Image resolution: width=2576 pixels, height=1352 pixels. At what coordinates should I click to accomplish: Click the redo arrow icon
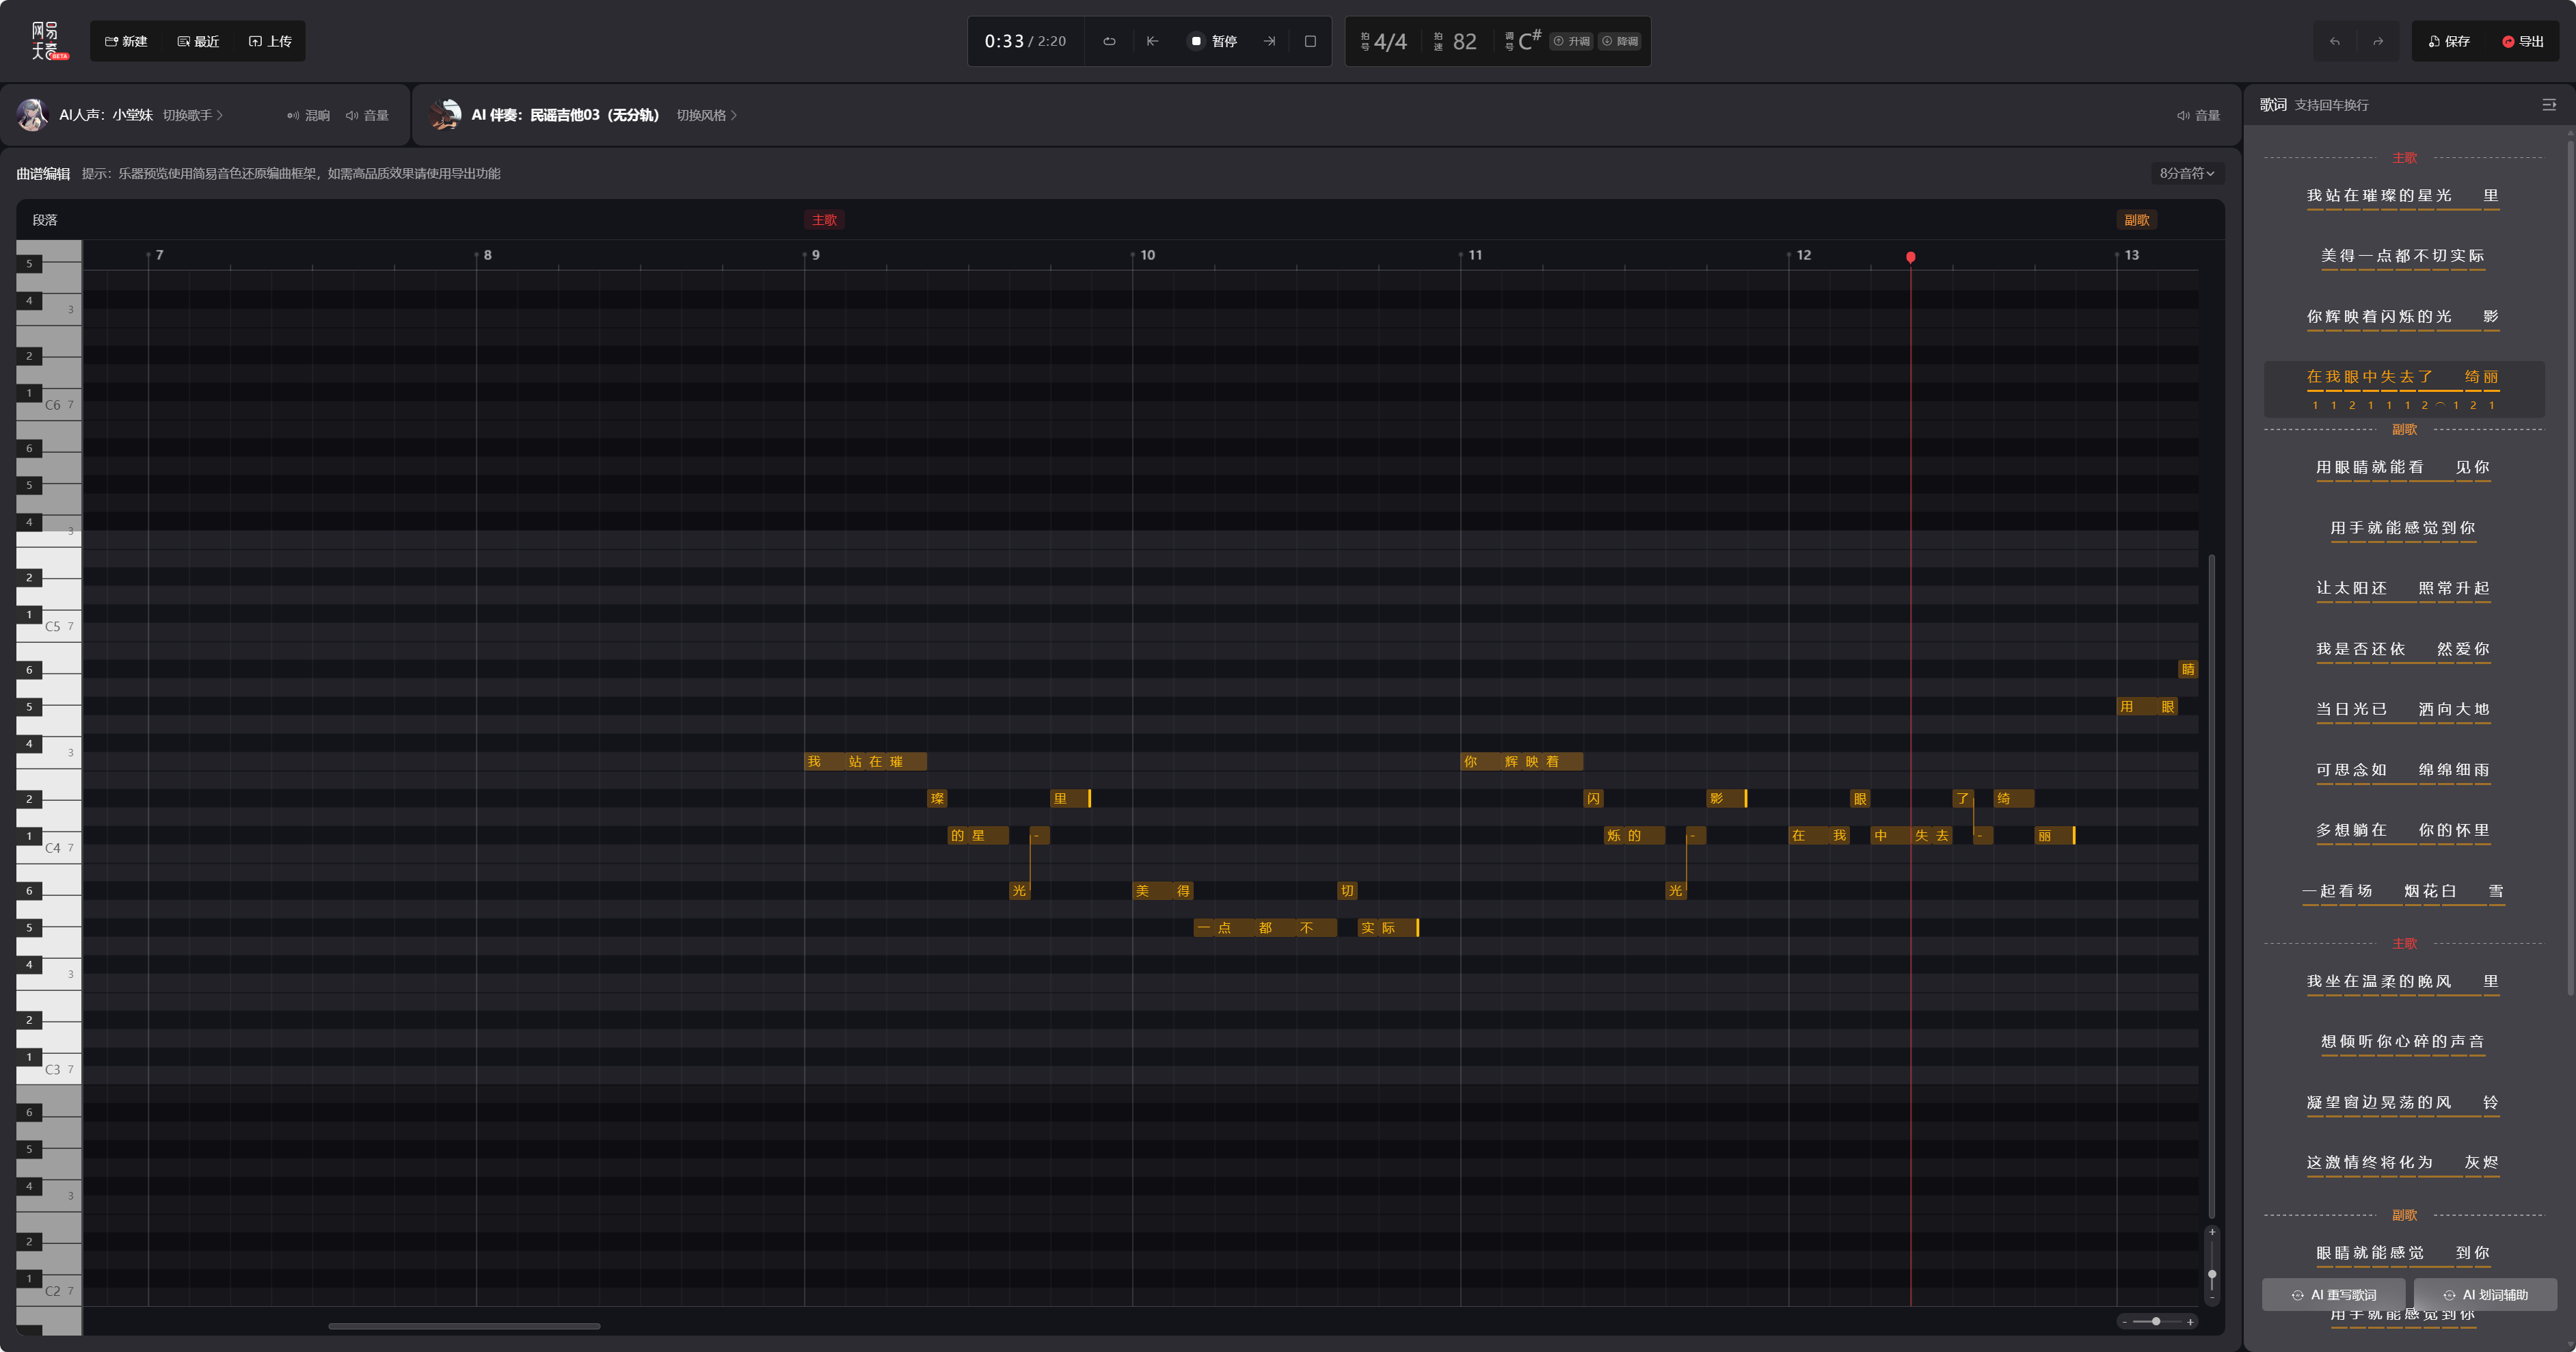2378,41
